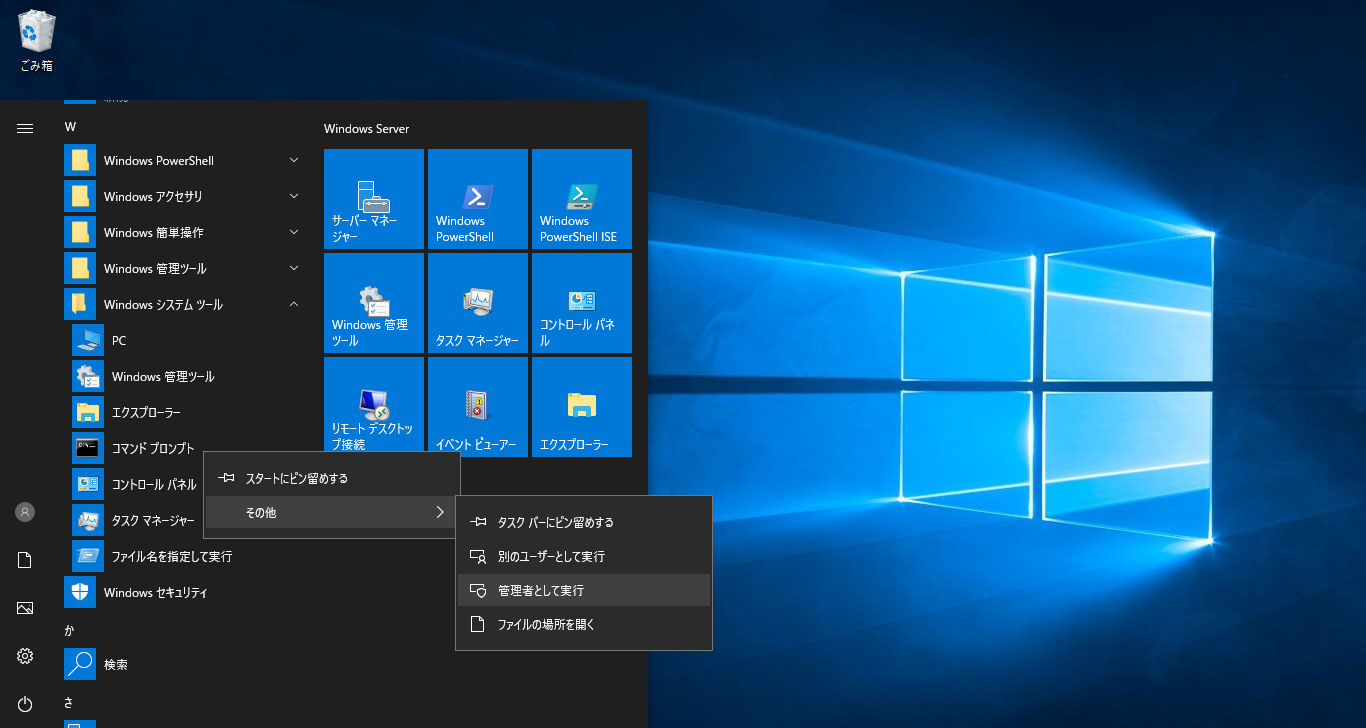Click 検索 text label in list
Image resolution: width=1366 pixels, height=728 pixels.
tap(116, 665)
